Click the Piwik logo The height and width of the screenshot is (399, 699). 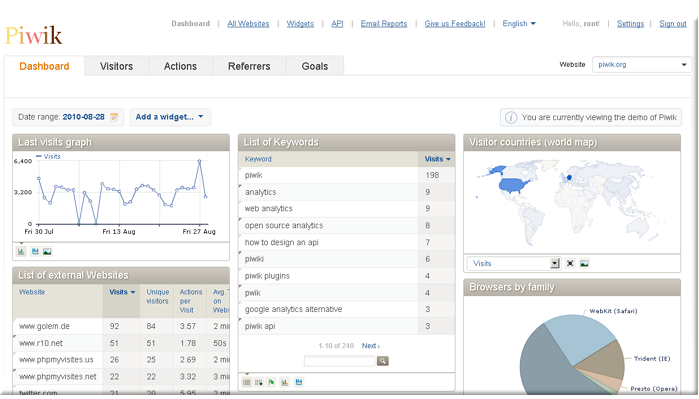pos(33,35)
